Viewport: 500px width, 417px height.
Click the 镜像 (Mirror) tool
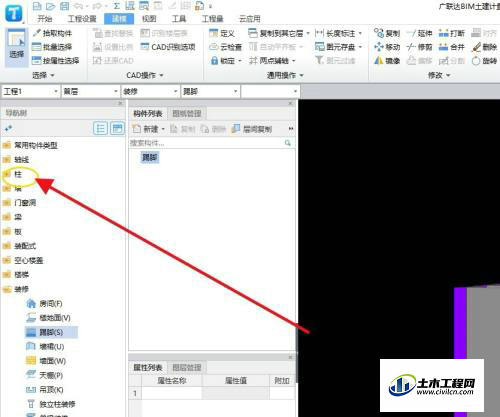387,61
